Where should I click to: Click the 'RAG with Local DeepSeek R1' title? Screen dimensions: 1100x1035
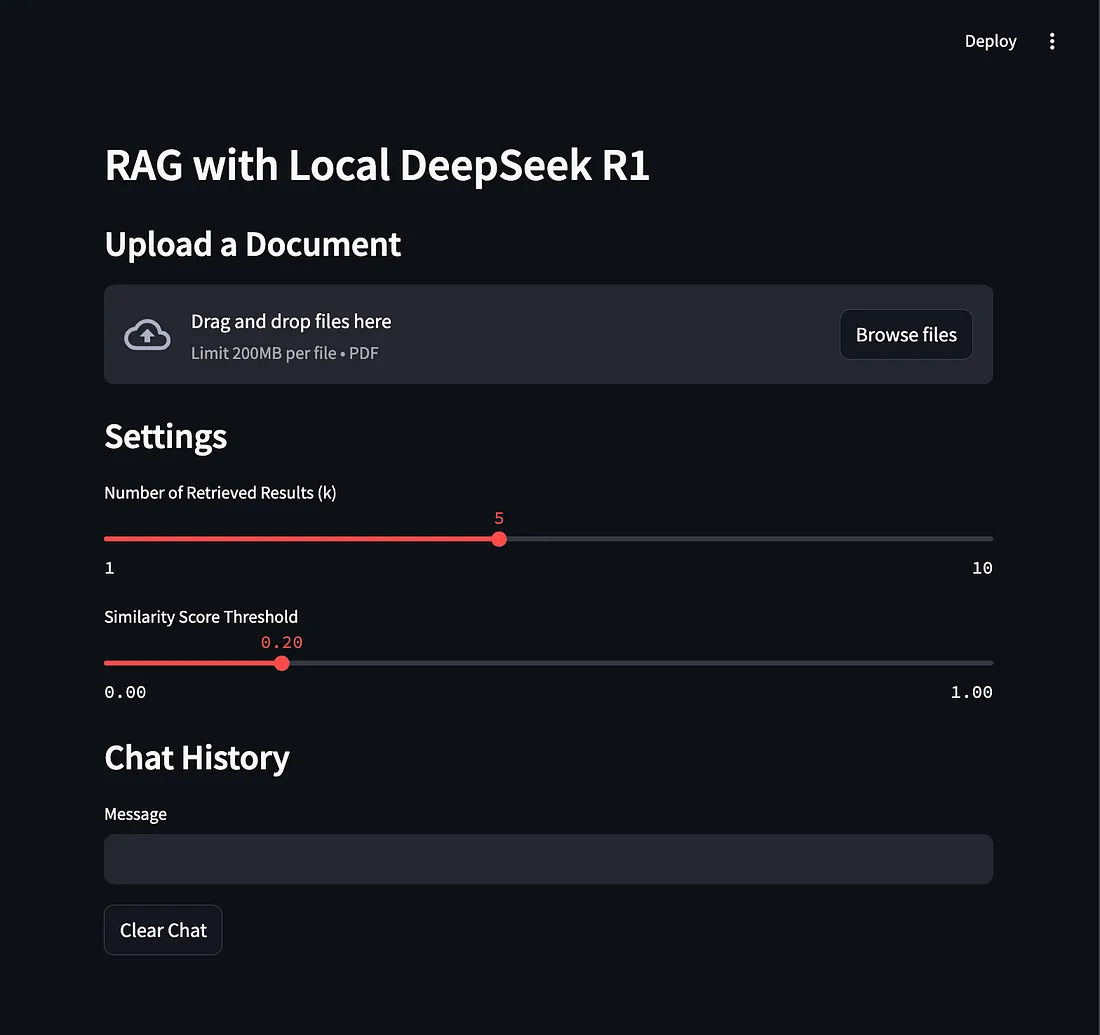(377, 166)
